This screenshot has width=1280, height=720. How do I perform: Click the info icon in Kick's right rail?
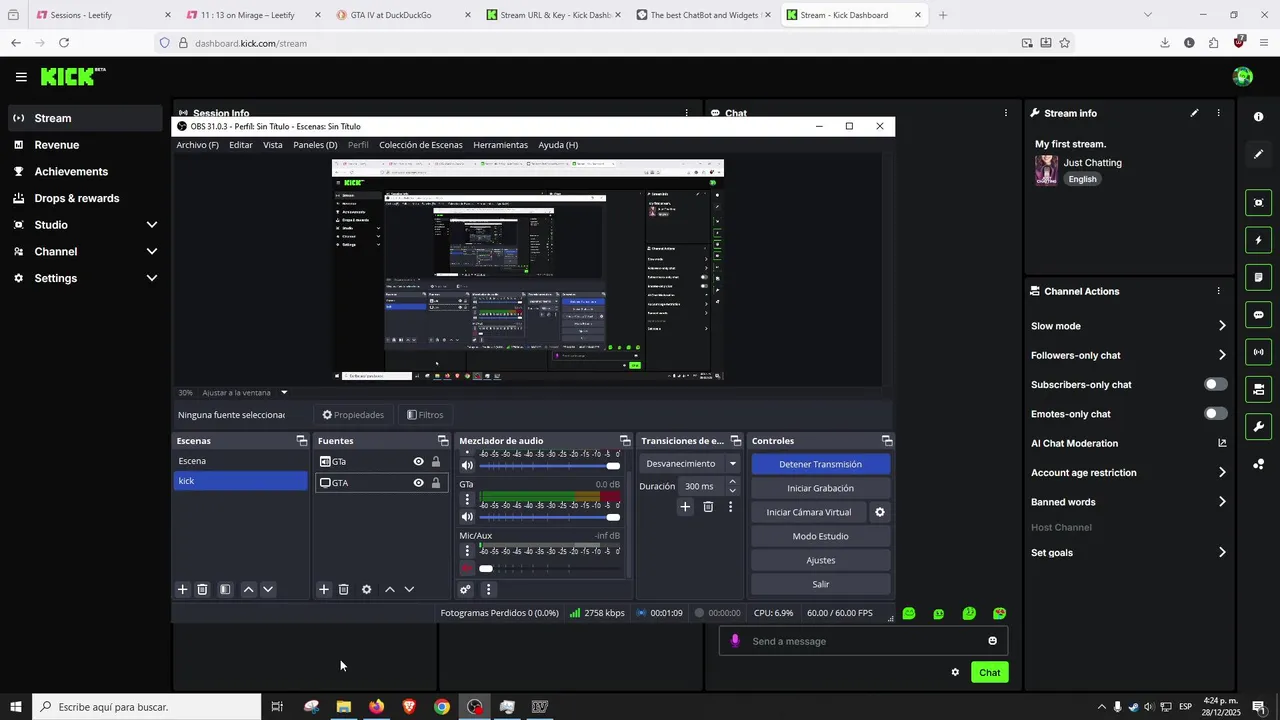coord(1258,117)
